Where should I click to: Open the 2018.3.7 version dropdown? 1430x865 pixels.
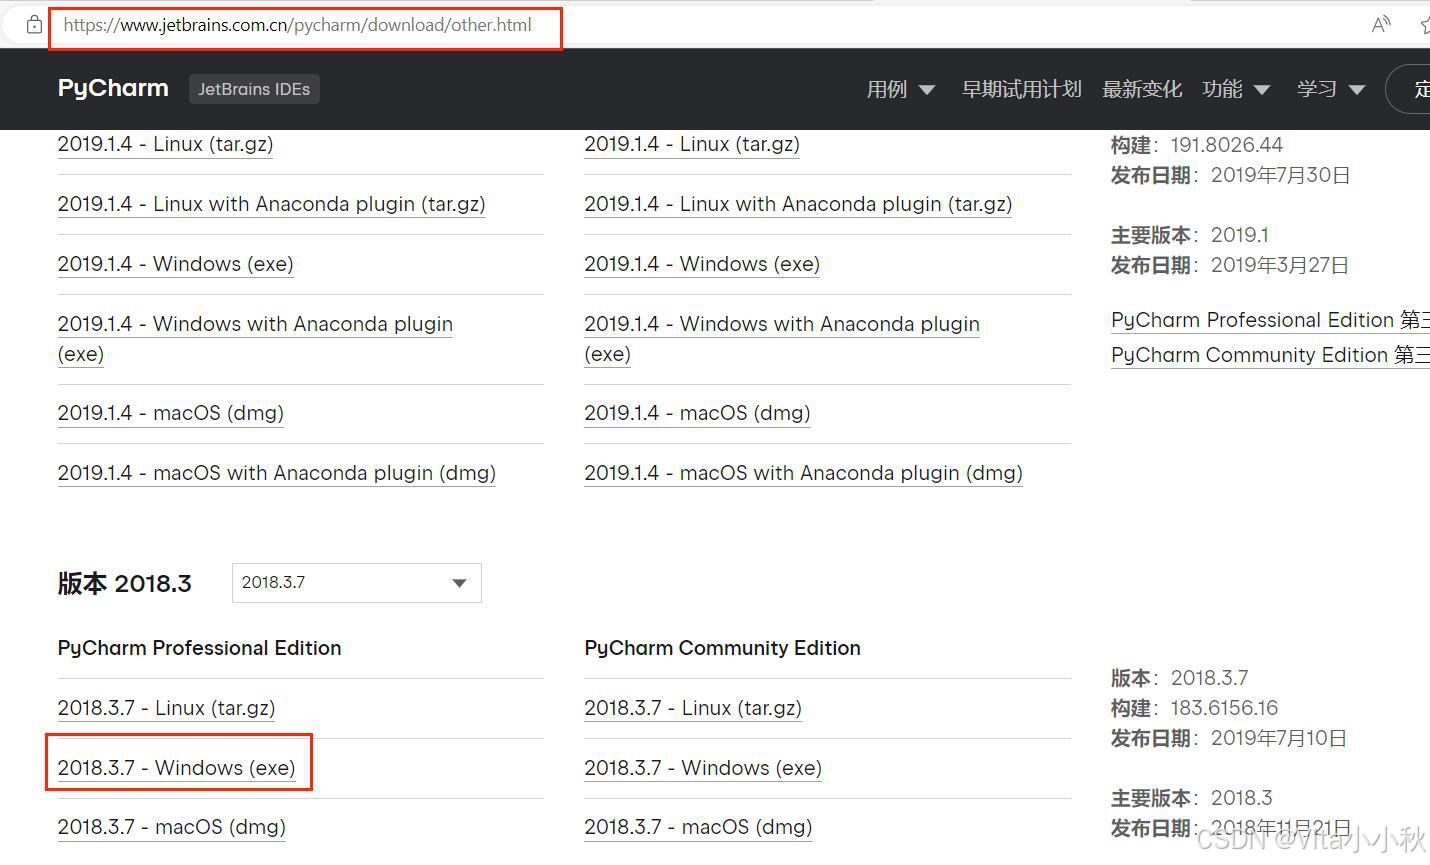pos(356,583)
